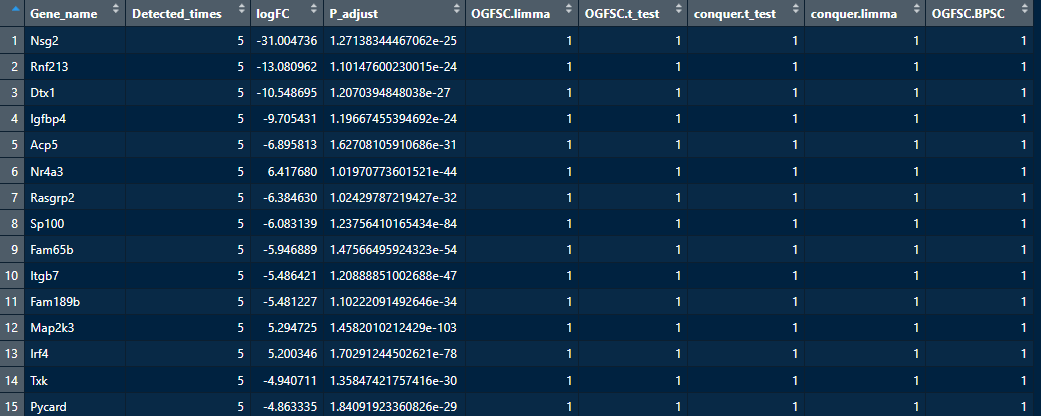This screenshot has height=416, width=1041.
Task: Sort by conquer.t_test column header
Action: (x=745, y=13)
